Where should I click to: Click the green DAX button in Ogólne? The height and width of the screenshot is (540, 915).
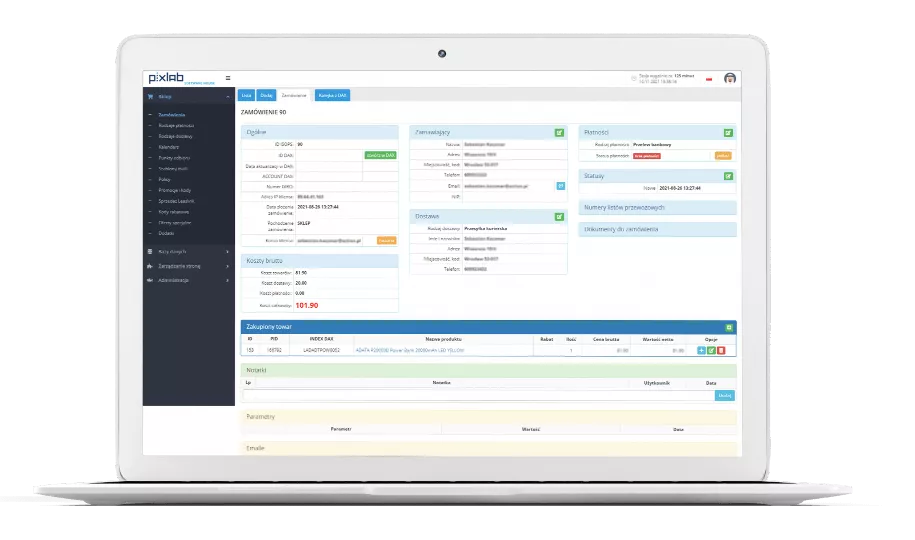click(x=380, y=155)
